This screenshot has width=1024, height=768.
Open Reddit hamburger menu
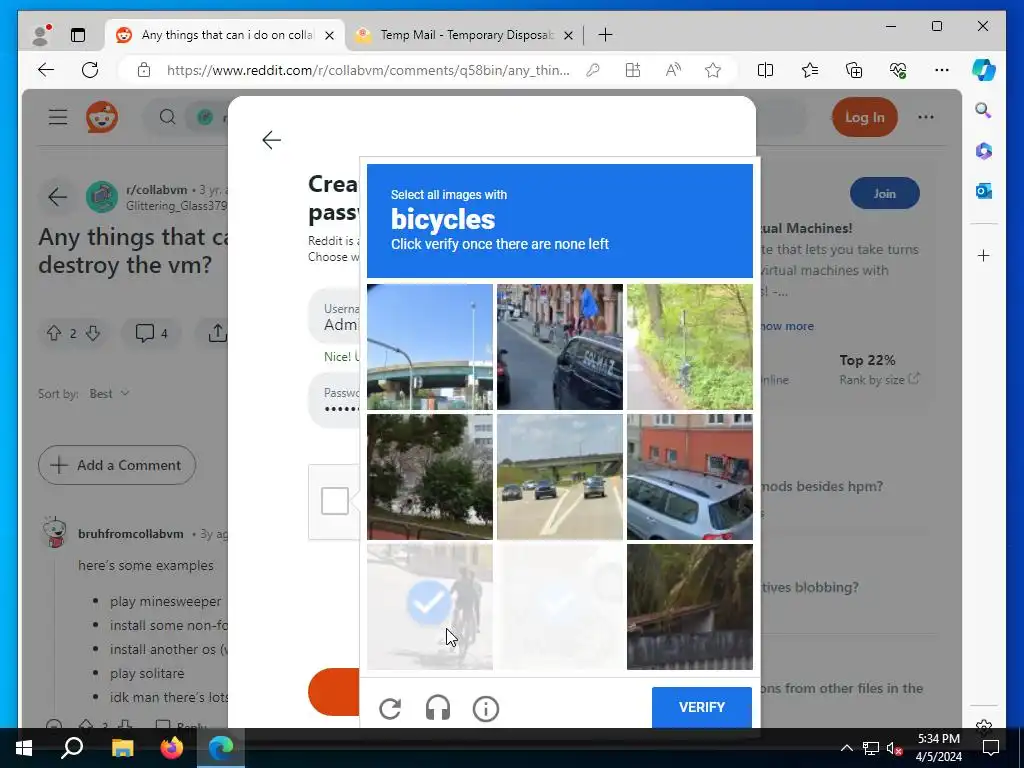coord(58,117)
